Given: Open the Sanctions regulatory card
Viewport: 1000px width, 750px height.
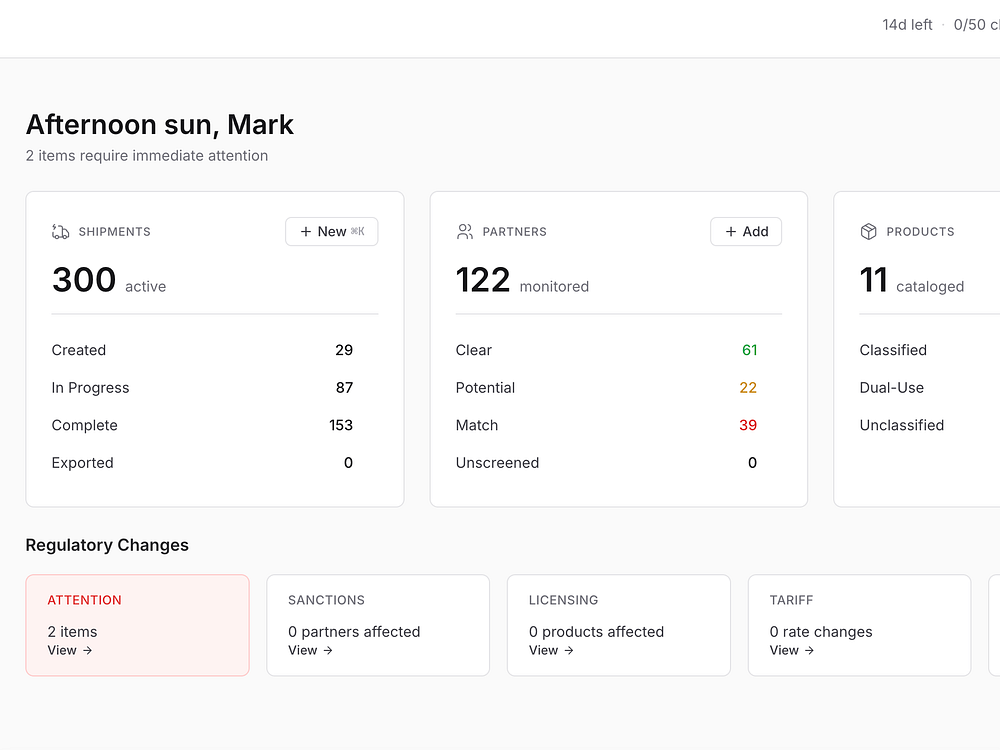Looking at the screenshot, I should point(378,625).
